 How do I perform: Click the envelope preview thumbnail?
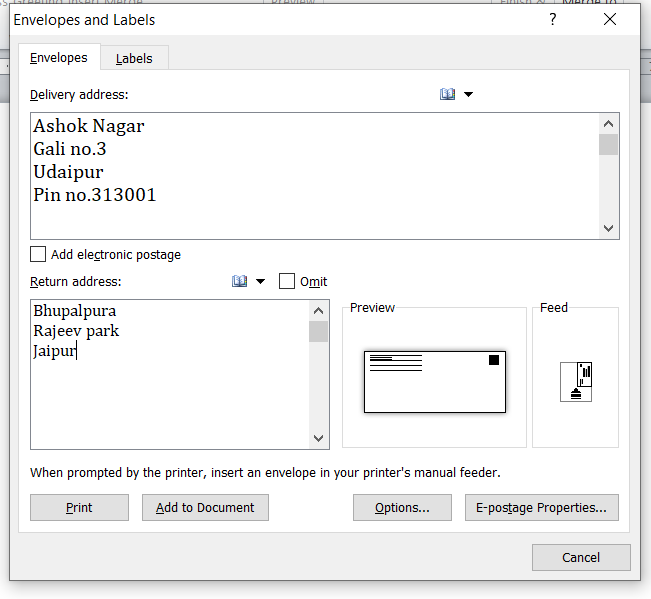(434, 381)
